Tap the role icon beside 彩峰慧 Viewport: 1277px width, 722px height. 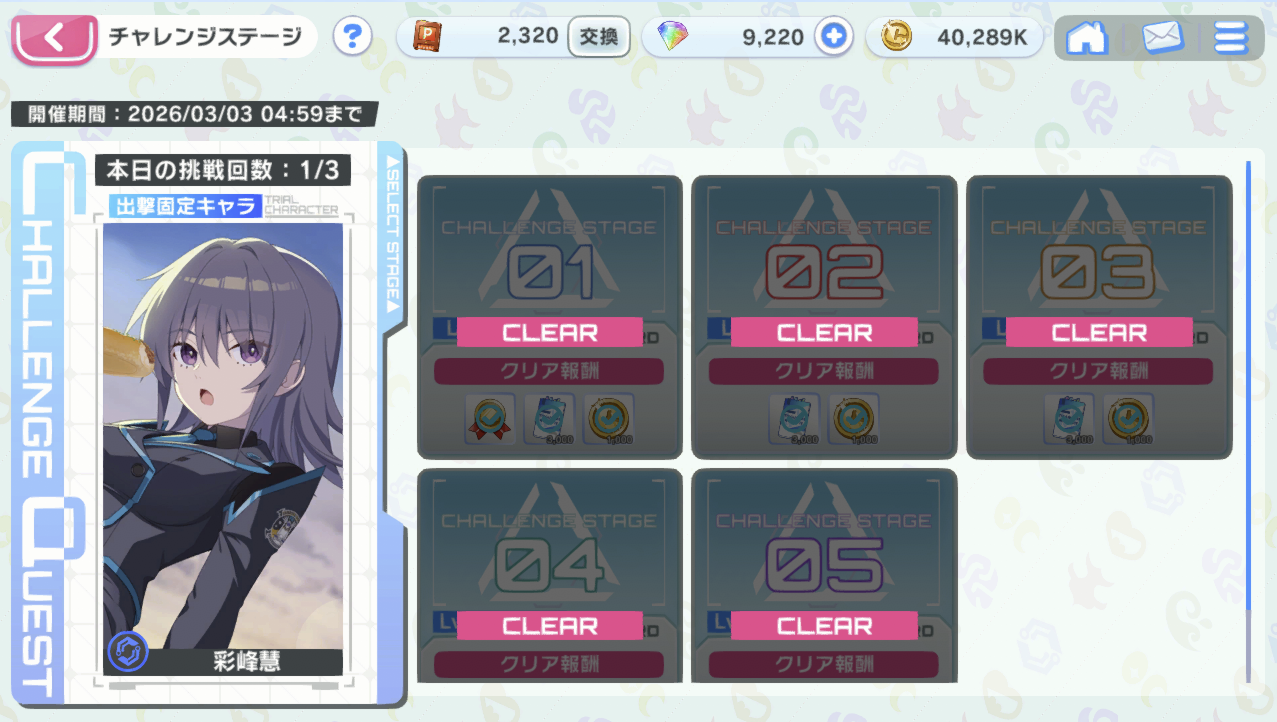pyautogui.click(x=127, y=652)
